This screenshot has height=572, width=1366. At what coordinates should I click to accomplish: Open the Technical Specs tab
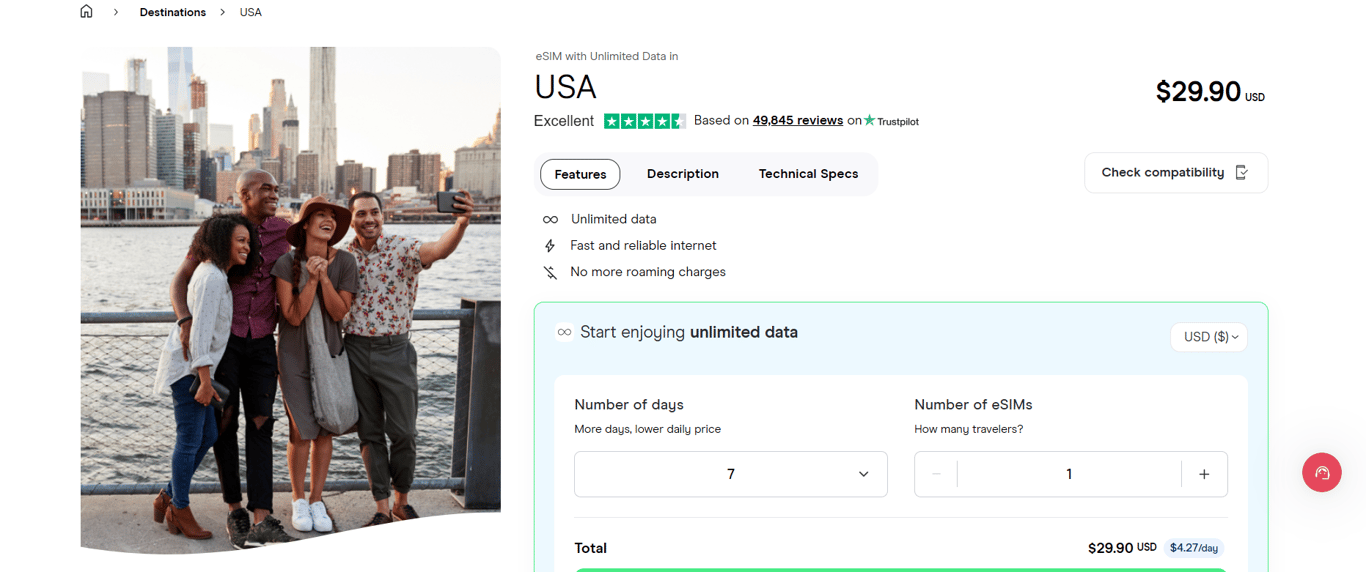808,174
